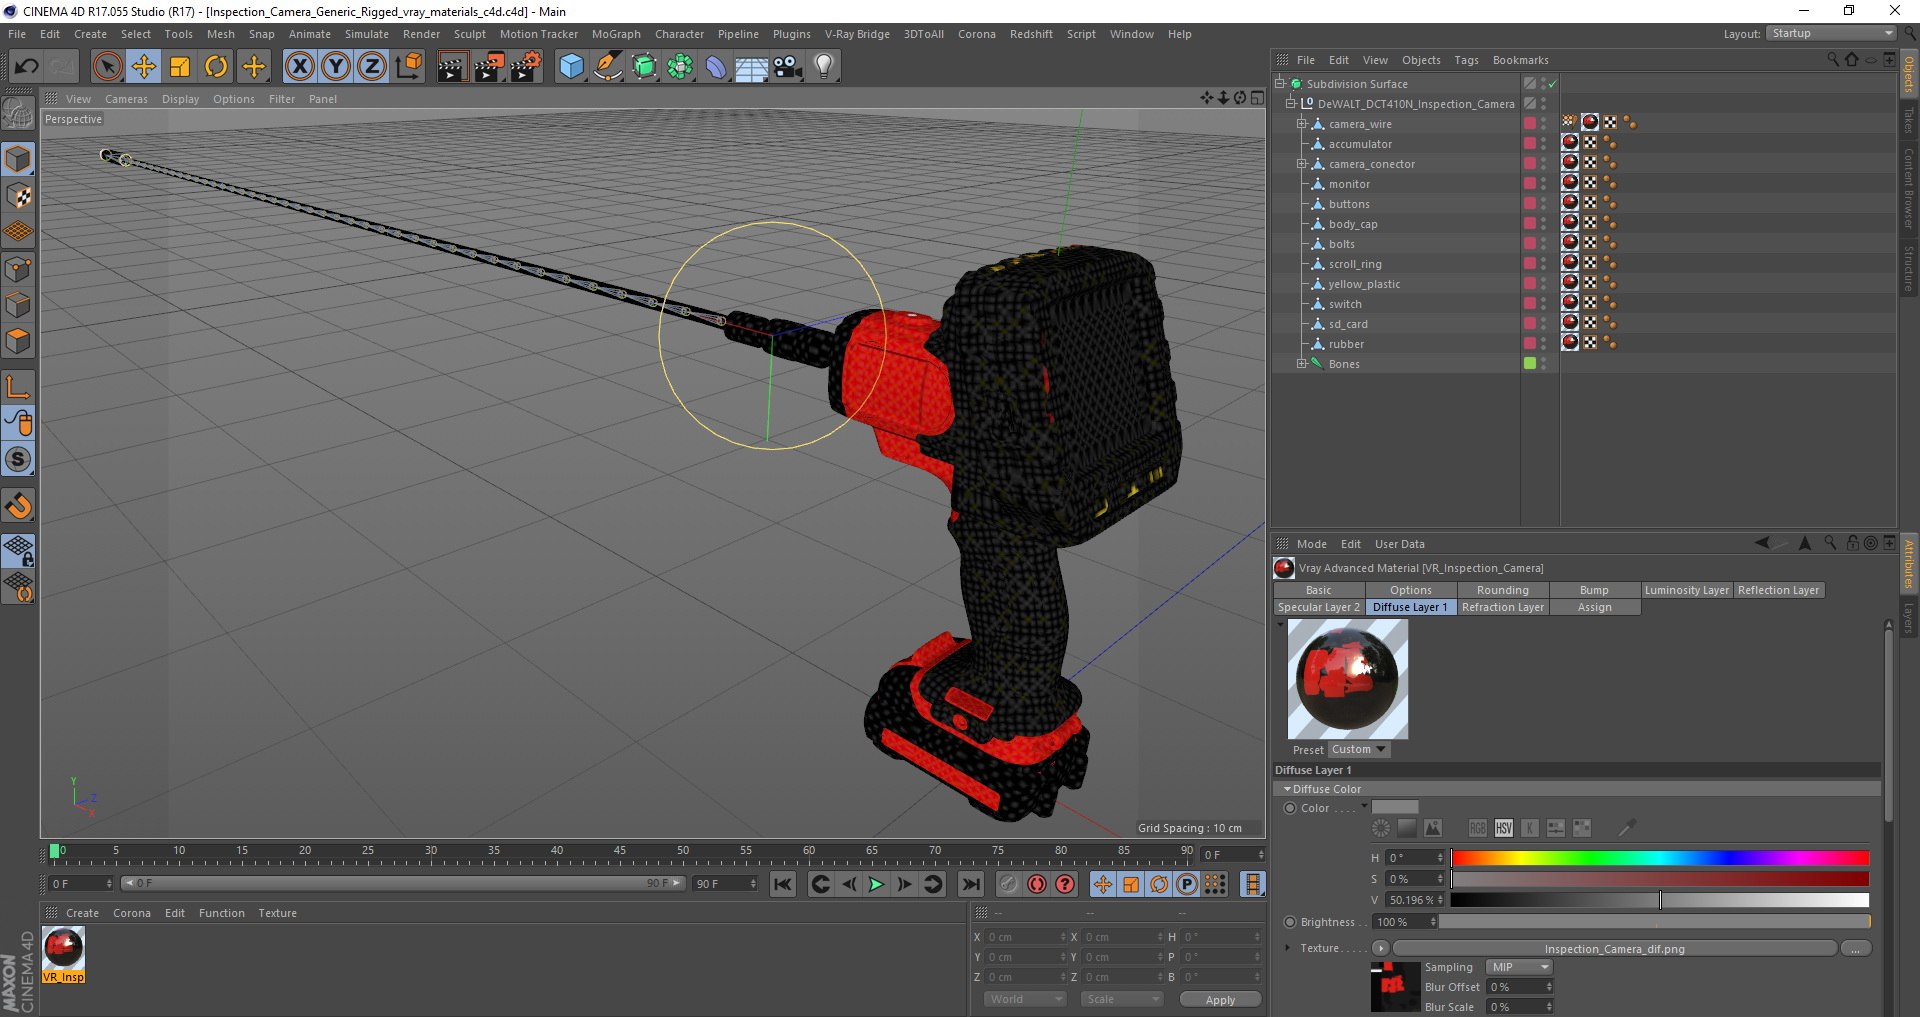Click the Apply button
This screenshot has height=1017, width=1920.
1220,999
